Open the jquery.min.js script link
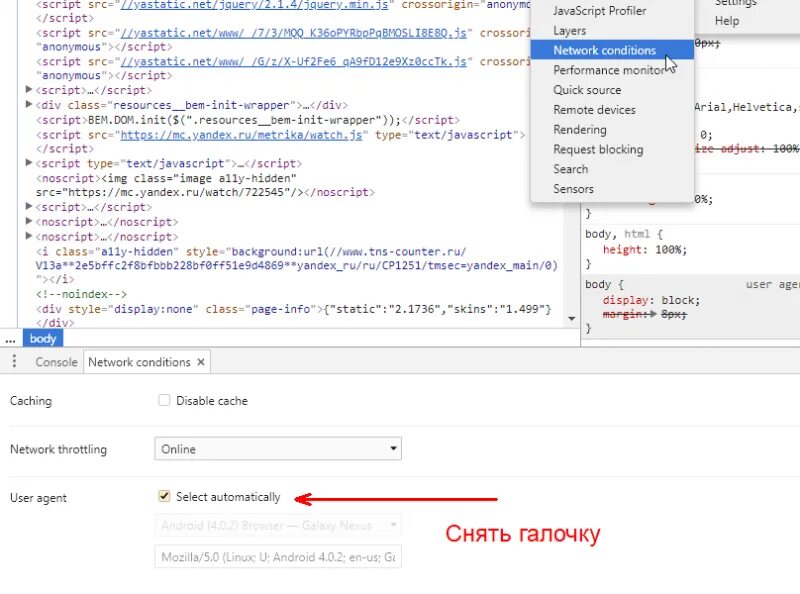Viewport: 800px width, 594px height. [254, 5]
